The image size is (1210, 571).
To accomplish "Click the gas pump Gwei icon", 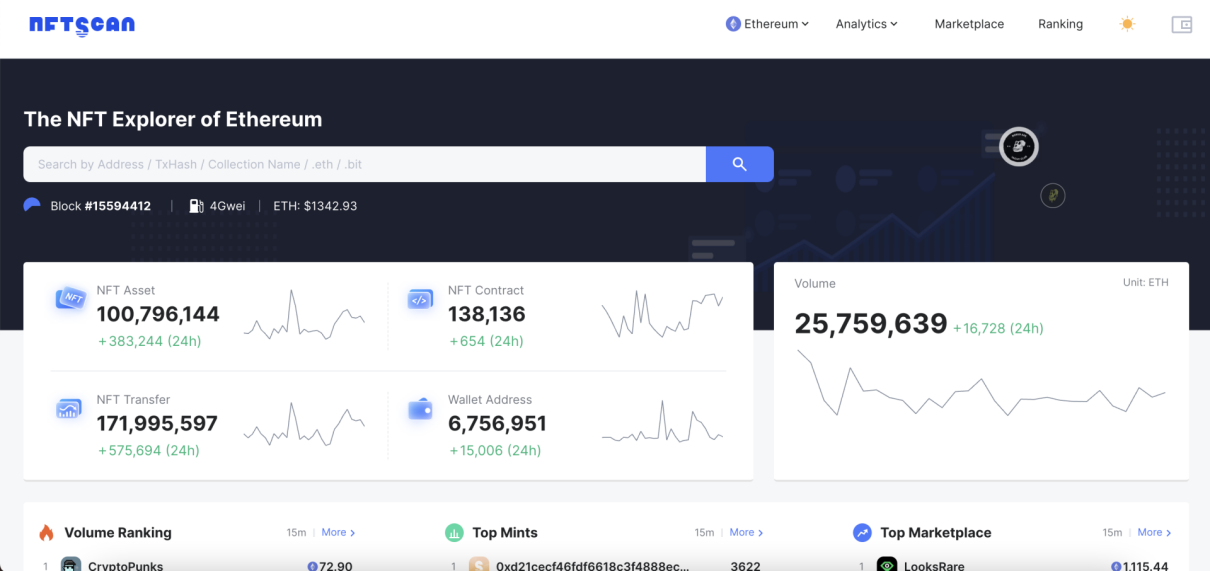I will [196, 206].
